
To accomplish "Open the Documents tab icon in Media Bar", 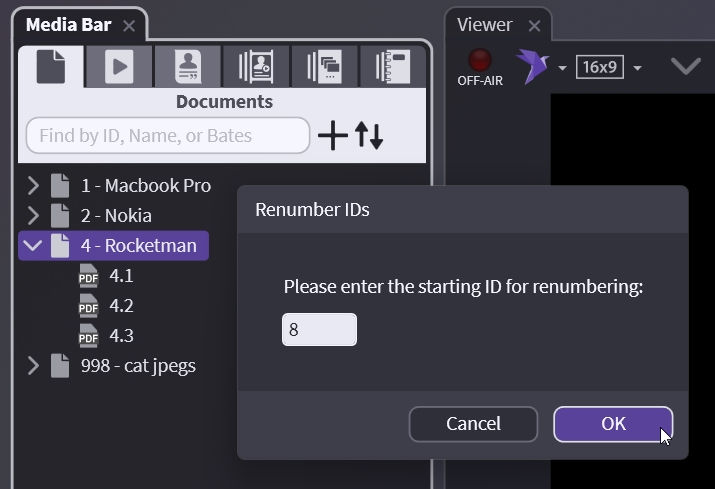I will (x=51, y=66).
